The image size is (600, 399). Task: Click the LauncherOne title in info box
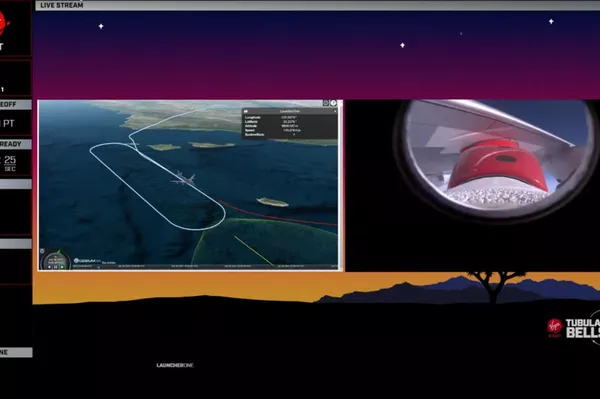pos(290,111)
